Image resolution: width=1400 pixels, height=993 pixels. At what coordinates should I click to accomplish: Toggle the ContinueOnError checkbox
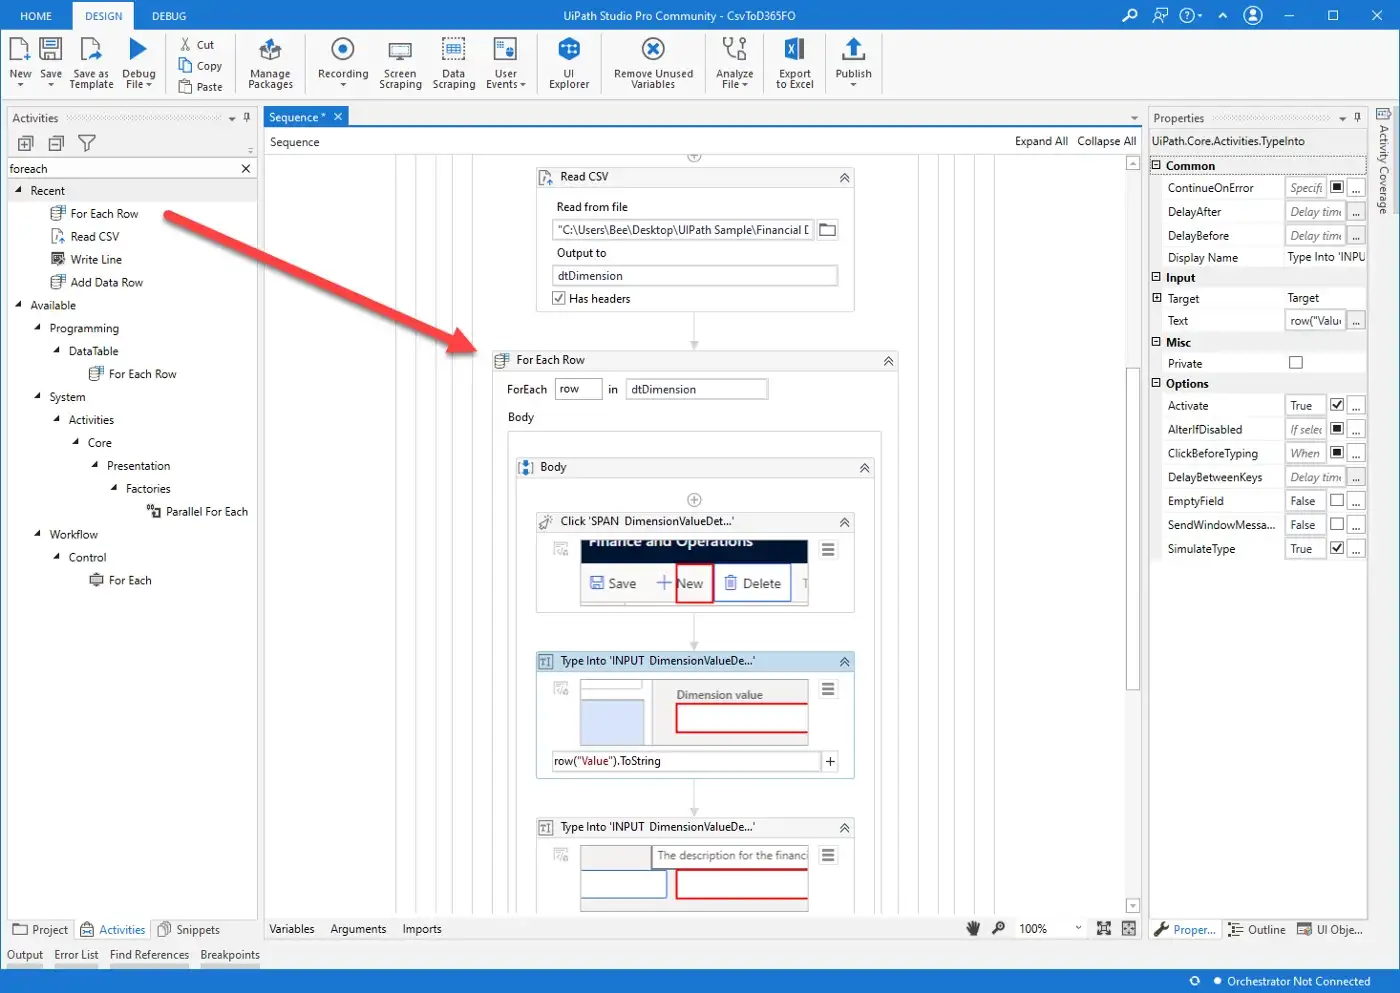(x=1337, y=187)
